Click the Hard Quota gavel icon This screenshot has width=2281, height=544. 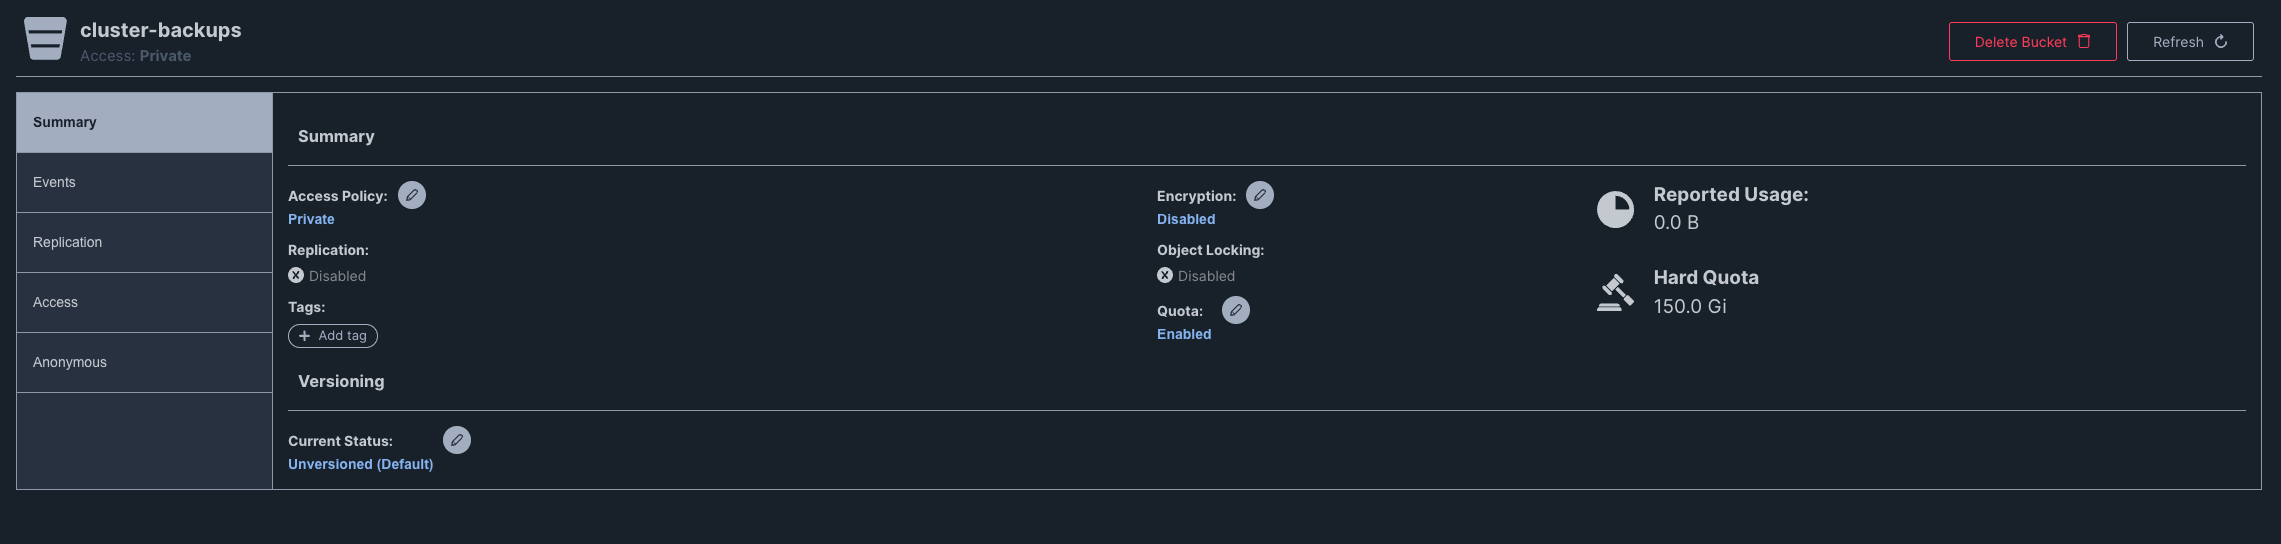coord(1615,292)
